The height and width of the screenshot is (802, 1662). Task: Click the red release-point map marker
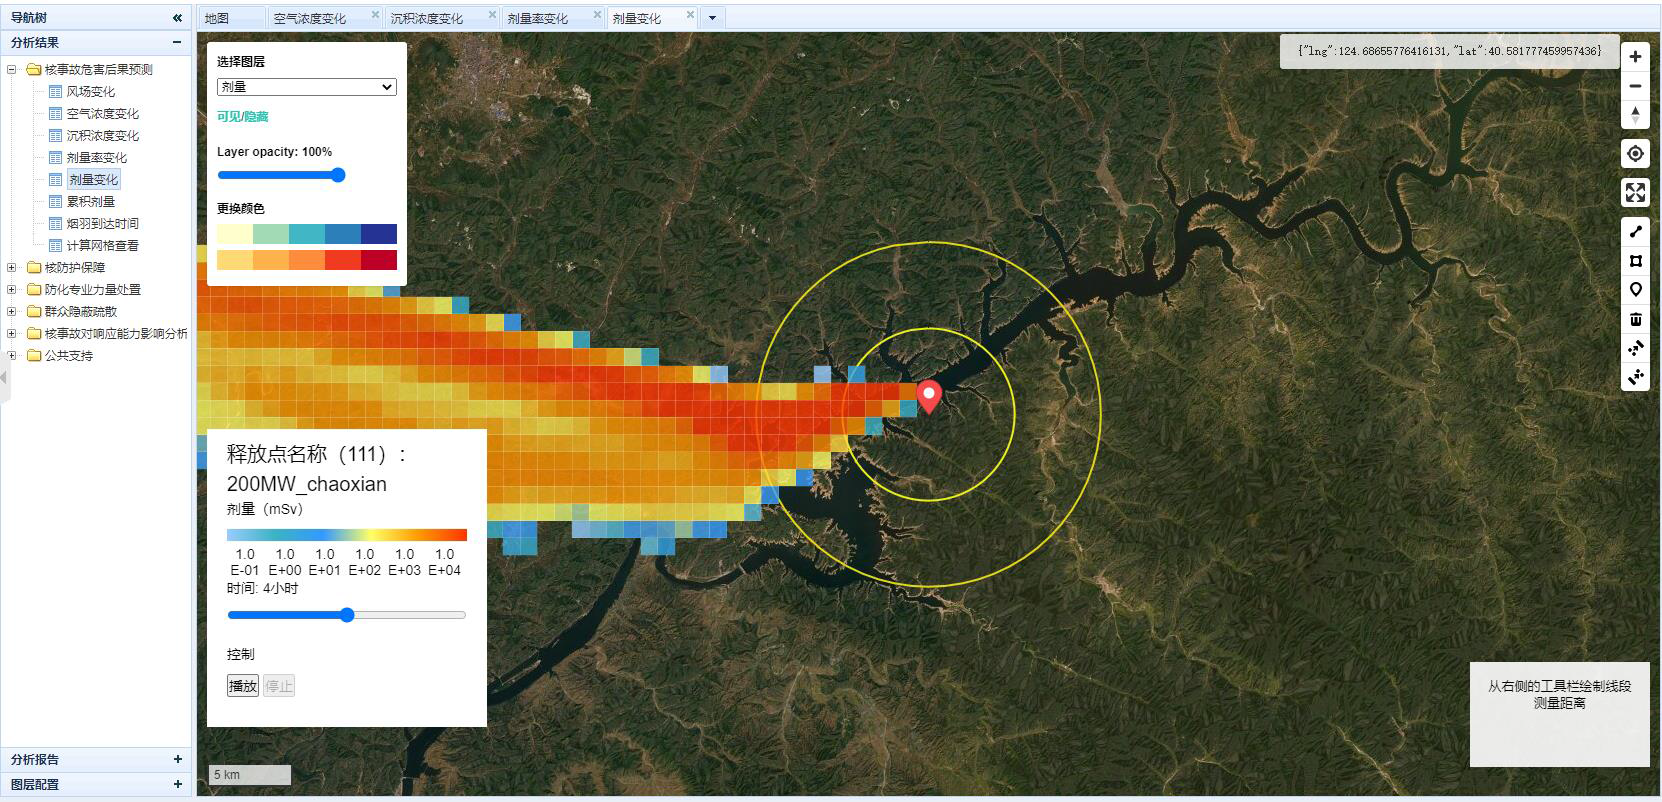tap(929, 396)
